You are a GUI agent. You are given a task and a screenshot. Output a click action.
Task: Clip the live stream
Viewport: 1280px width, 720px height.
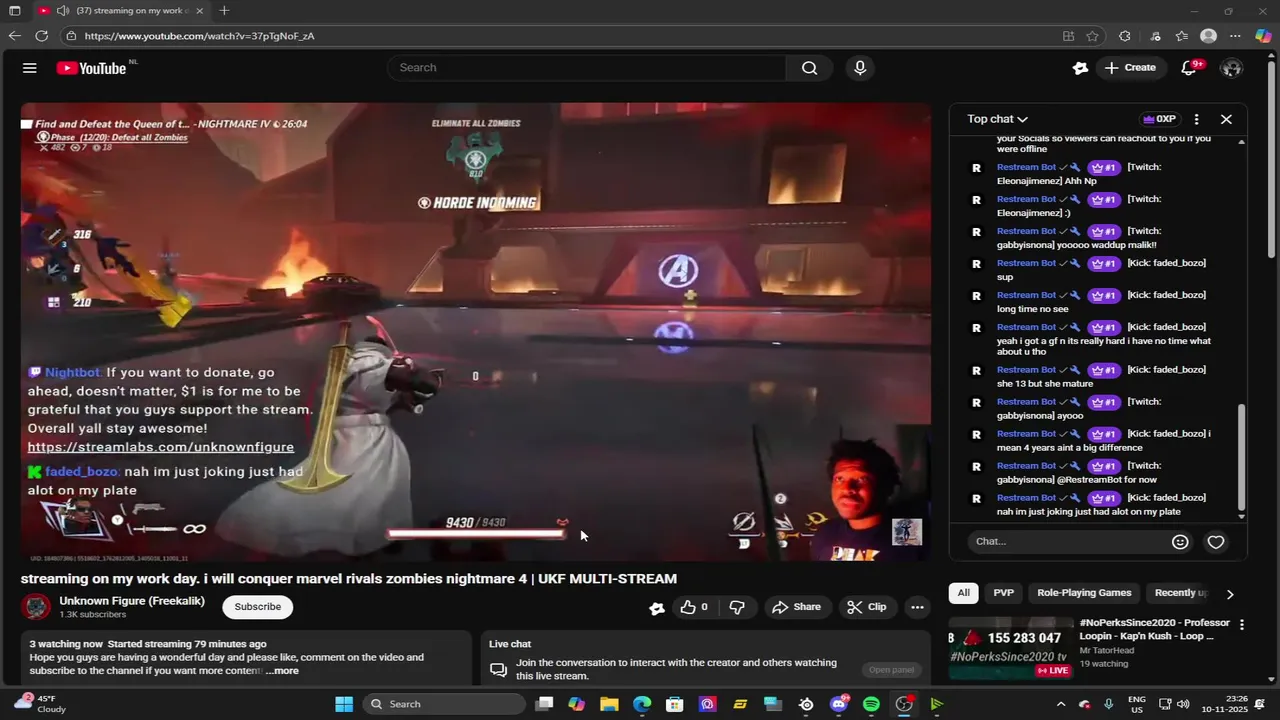pos(866,607)
